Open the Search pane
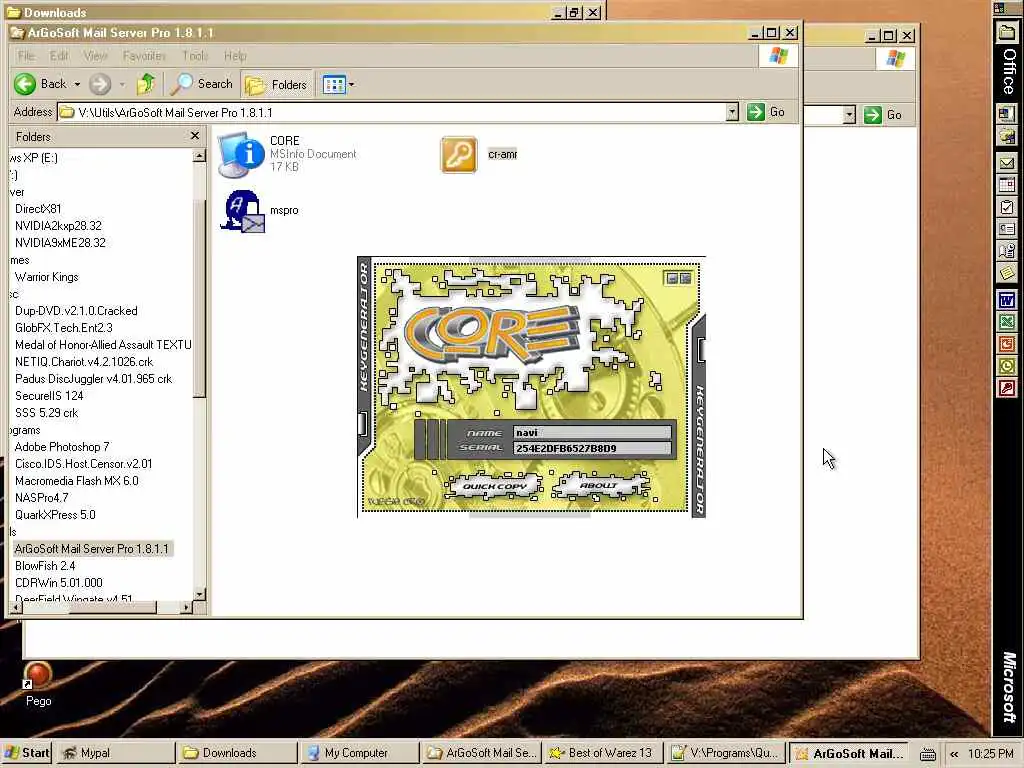The image size is (1024, 768). click(201, 84)
